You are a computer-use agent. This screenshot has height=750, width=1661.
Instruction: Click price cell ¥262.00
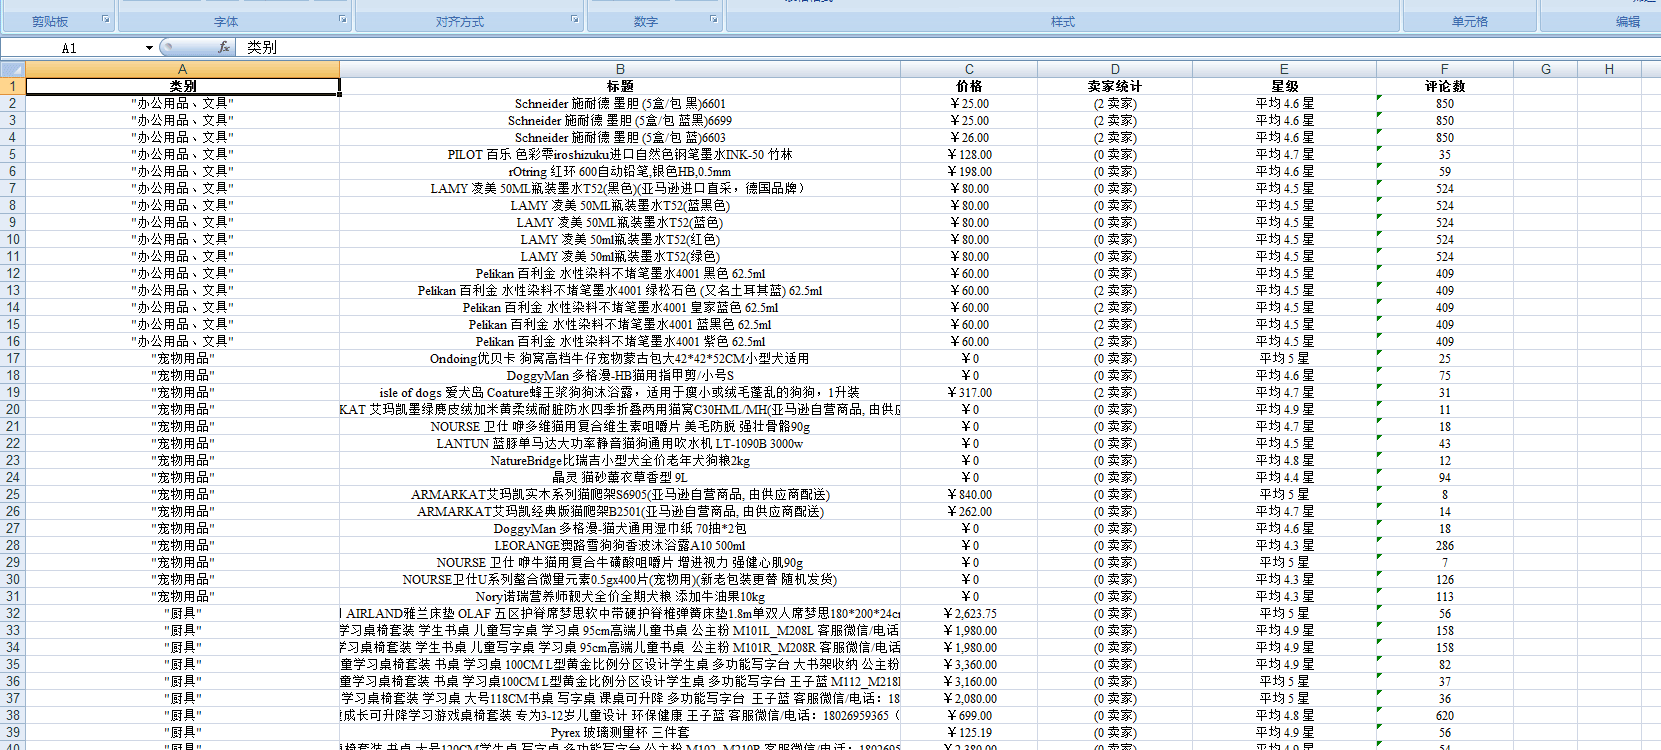[x=969, y=511]
